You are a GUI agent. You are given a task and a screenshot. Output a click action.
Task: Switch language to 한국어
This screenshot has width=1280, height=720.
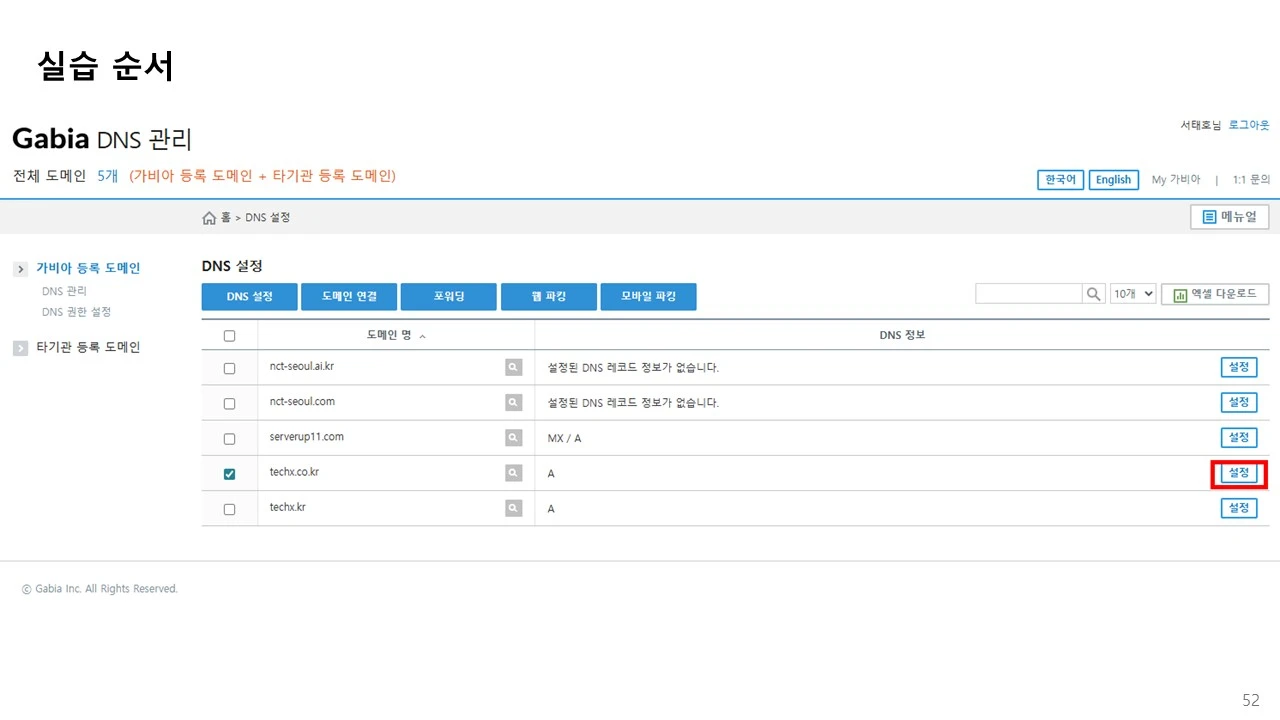(1060, 180)
